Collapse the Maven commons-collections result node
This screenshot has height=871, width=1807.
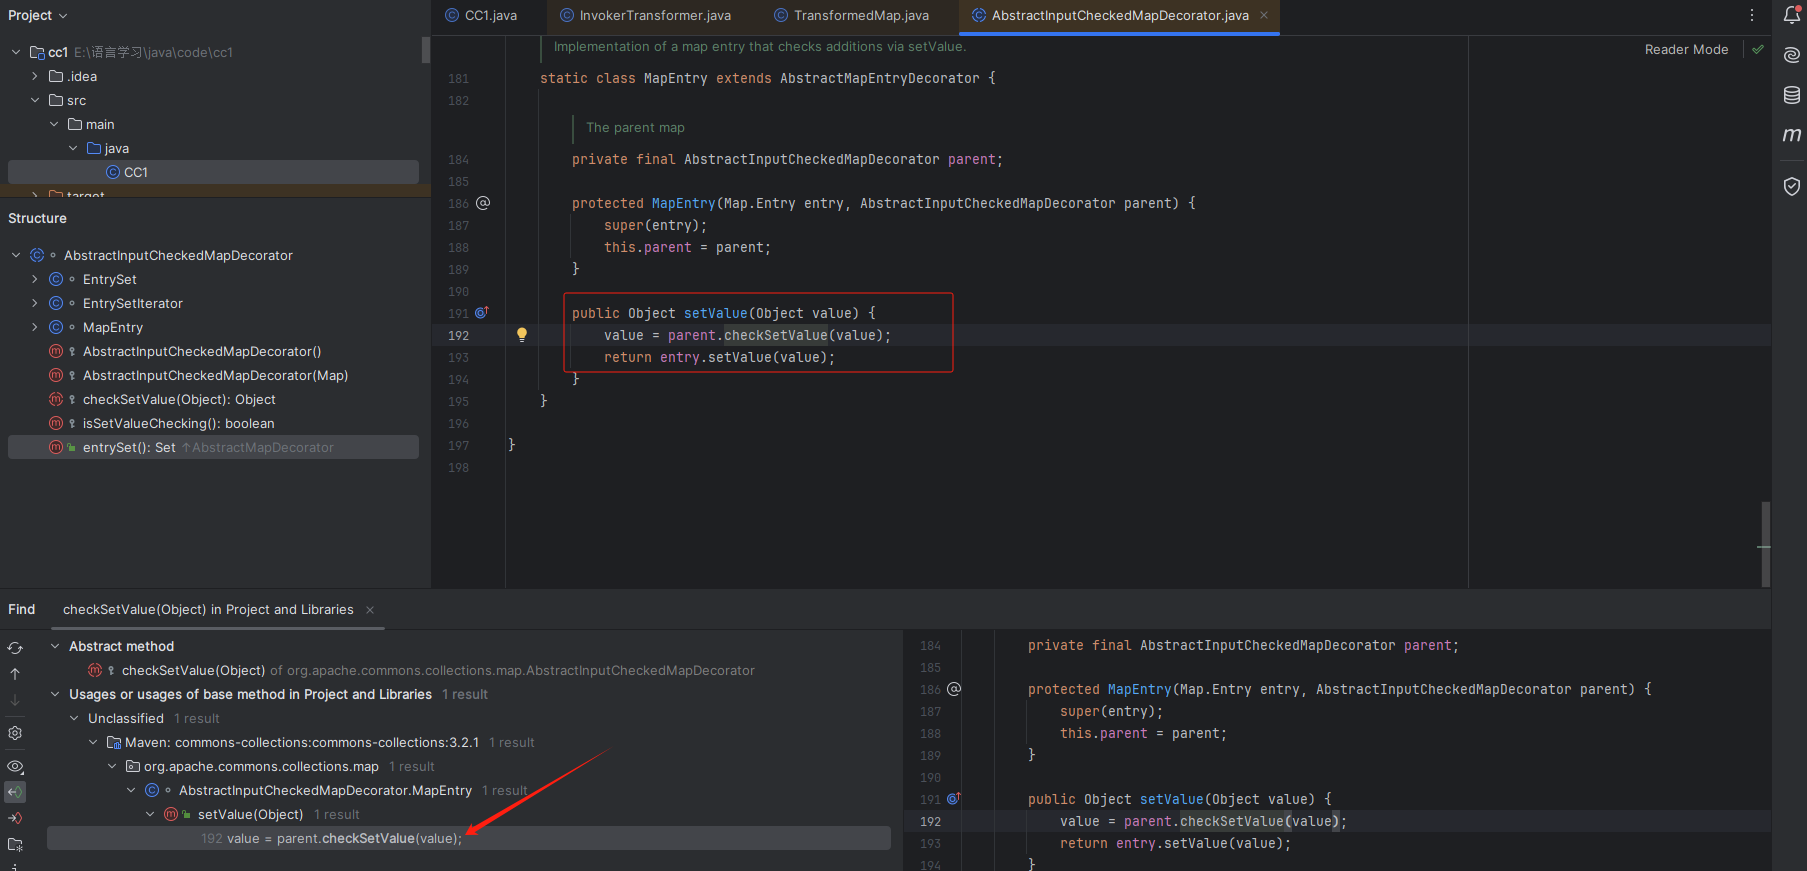[x=93, y=742]
